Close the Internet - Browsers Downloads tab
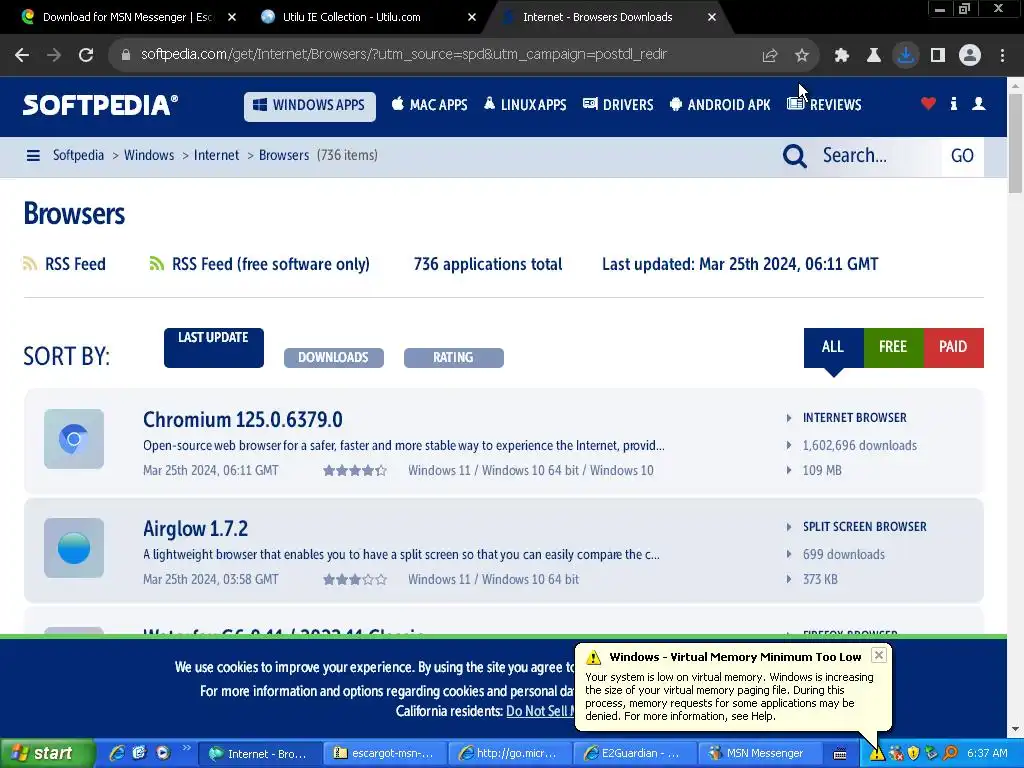Image resolution: width=1024 pixels, height=768 pixels. (x=712, y=17)
